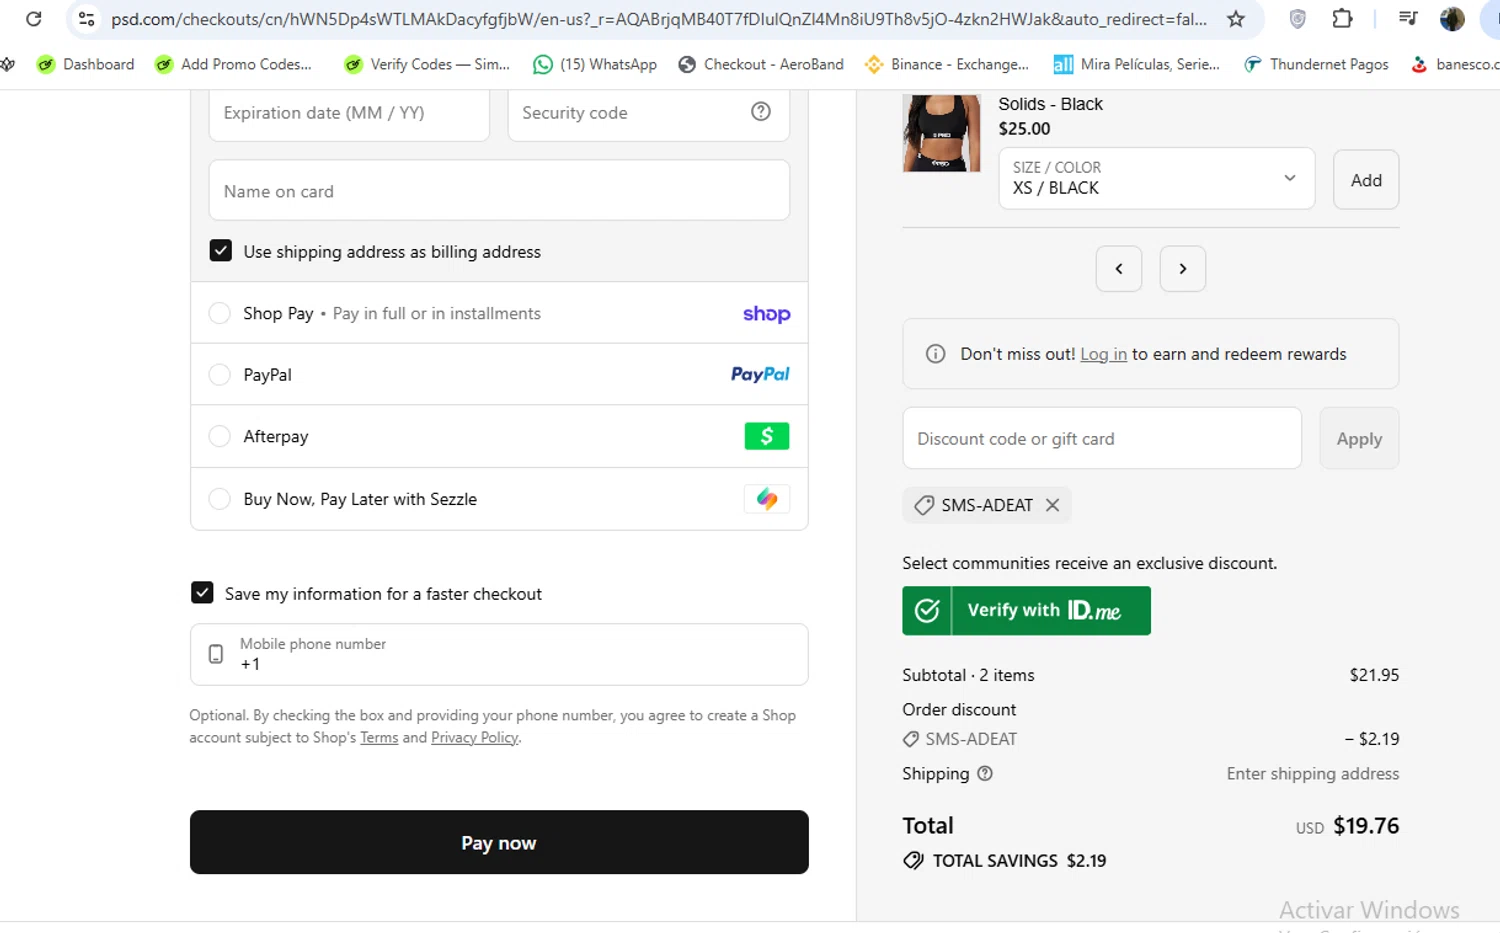Click the browser address bar URL
The image size is (1500, 933).
[x=659, y=19]
